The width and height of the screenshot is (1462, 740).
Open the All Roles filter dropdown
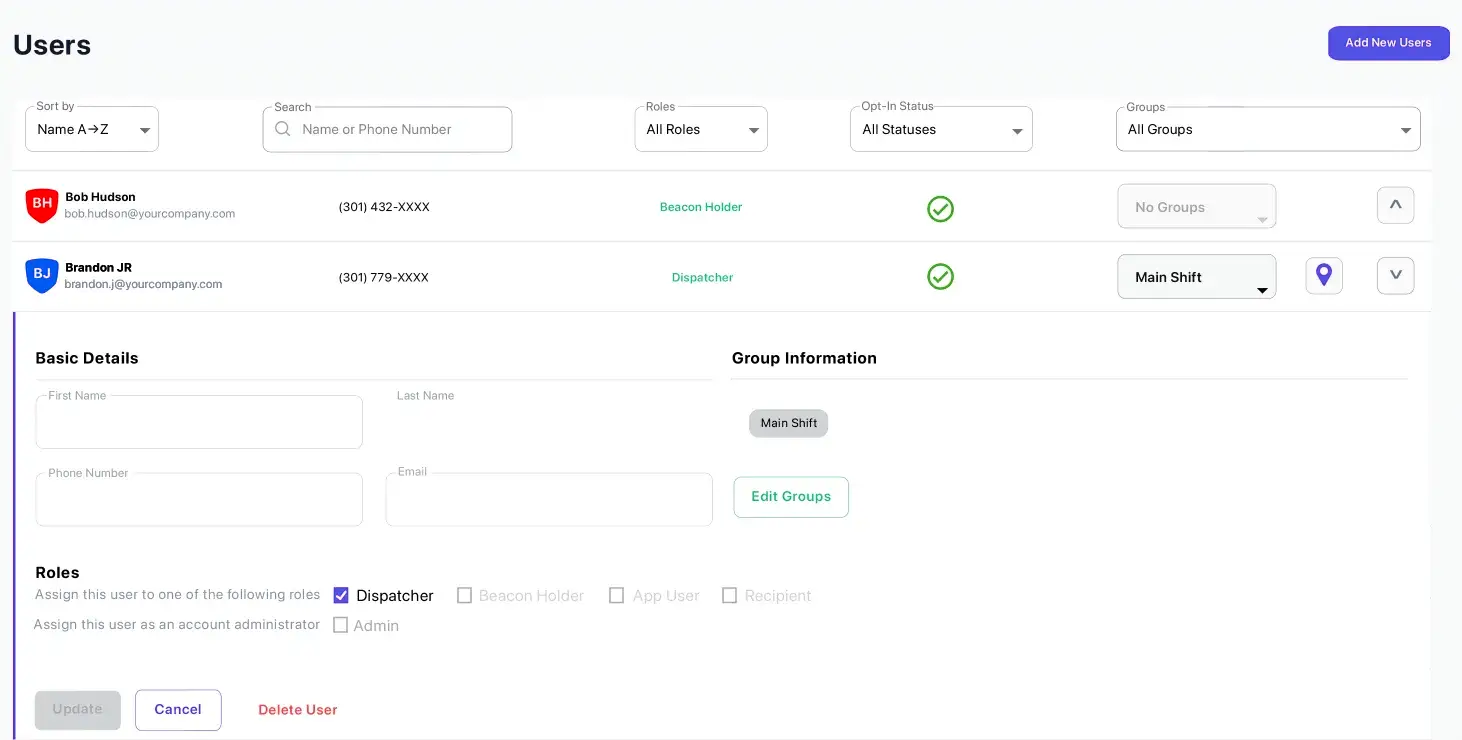pyautogui.click(x=701, y=129)
